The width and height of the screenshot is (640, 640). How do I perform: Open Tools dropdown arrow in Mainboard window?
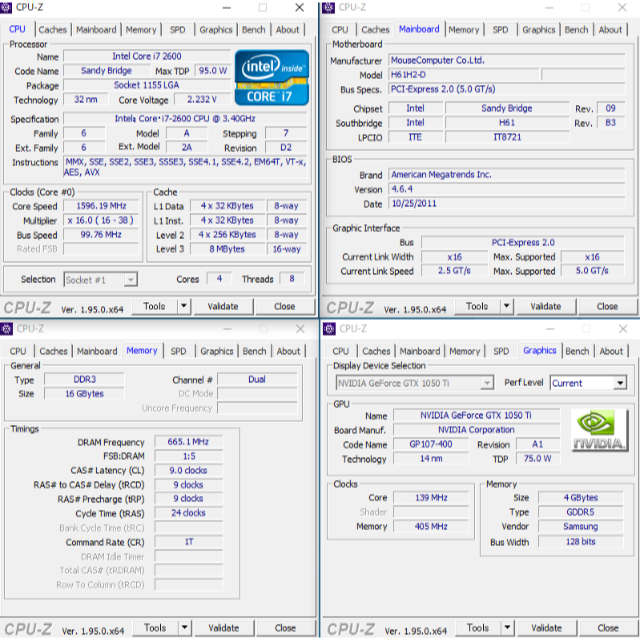click(507, 306)
